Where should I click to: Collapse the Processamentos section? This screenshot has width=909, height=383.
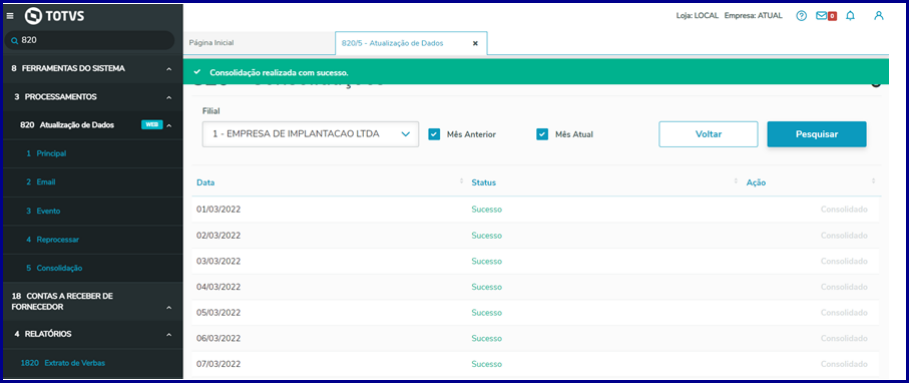pyautogui.click(x=169, y=97)
